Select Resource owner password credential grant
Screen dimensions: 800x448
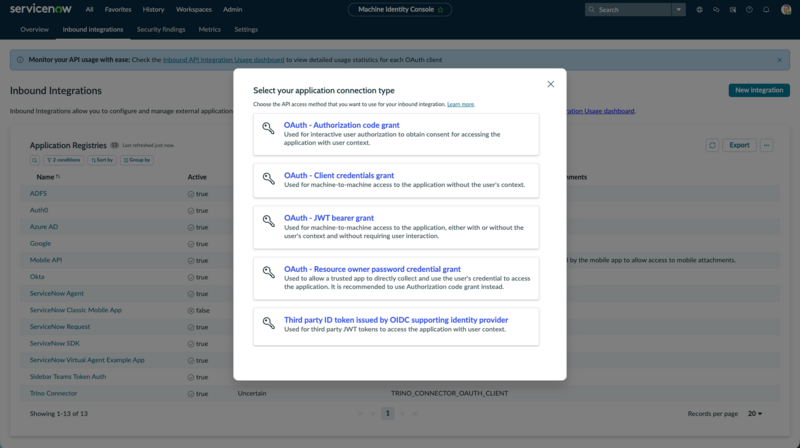coord(396,278)
